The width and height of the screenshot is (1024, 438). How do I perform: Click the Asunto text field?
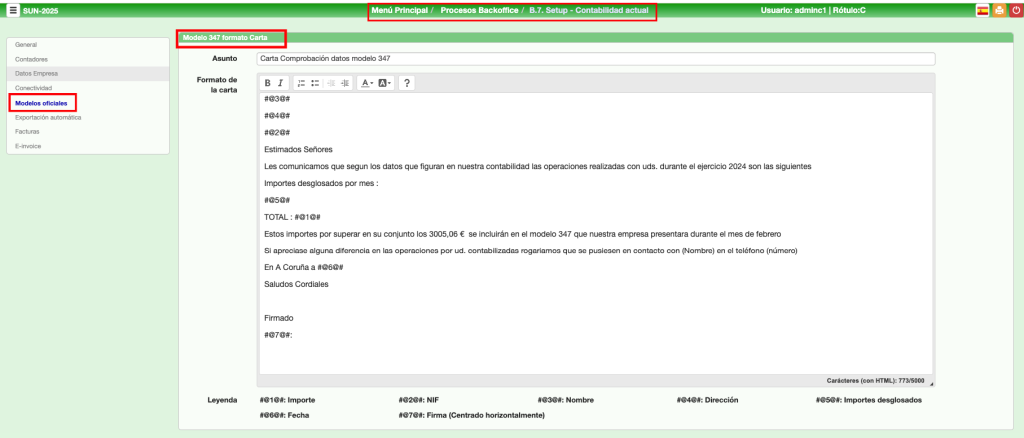(x=595, y=58)
